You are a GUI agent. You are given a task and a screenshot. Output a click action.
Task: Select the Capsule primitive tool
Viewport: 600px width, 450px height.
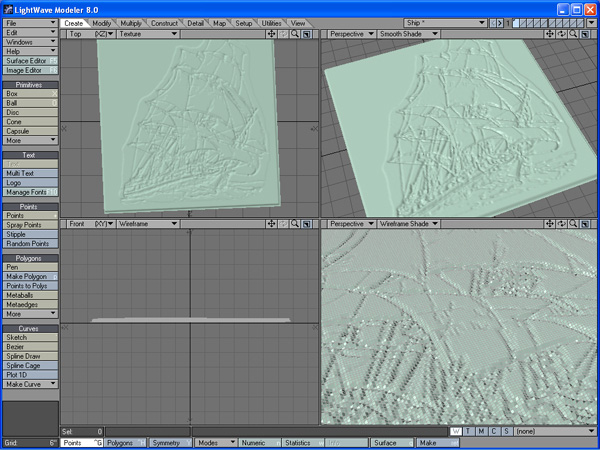tap(30, 131)
